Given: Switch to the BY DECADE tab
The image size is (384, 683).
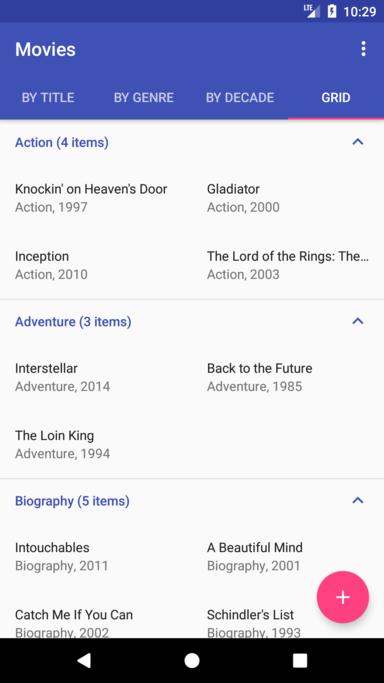Looking at the screenshot, I should click(240, 98).
